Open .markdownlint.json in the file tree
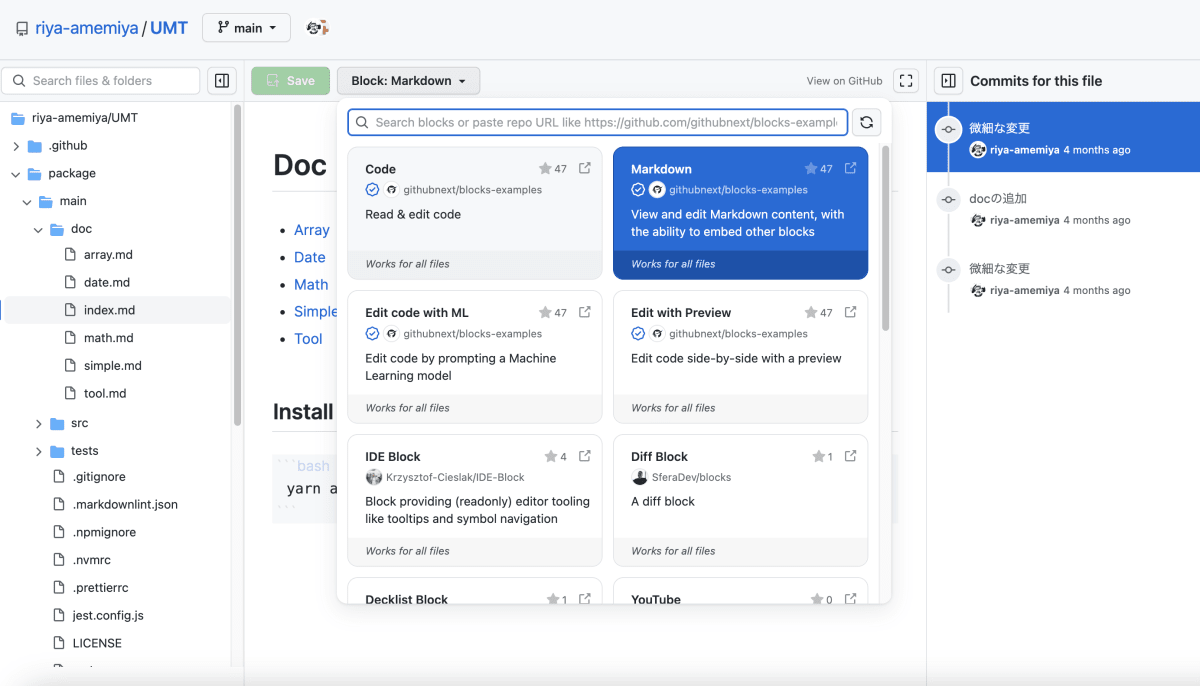This screenshot has width=1200, height=686. [x=125, y=505]
